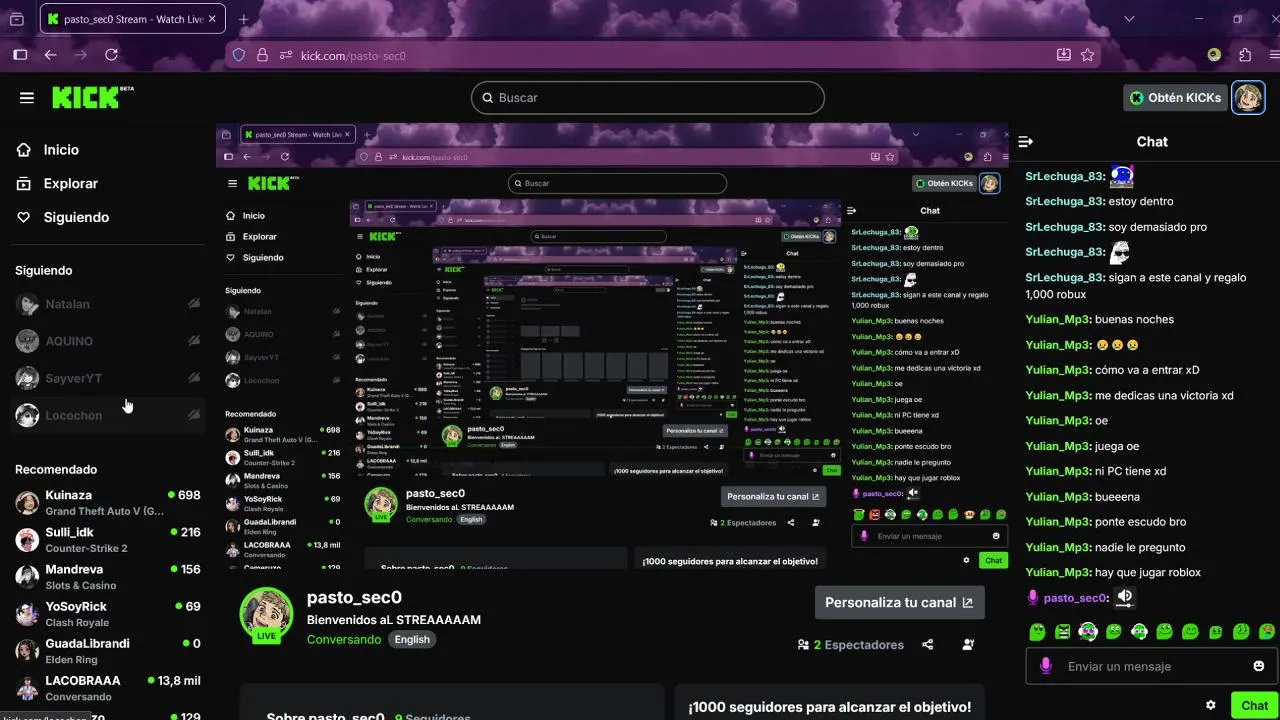Open recommended channel LACOBRAAA
This screenshot has width=1280, height=720.
pyautogui.click(x=108, y=687)
